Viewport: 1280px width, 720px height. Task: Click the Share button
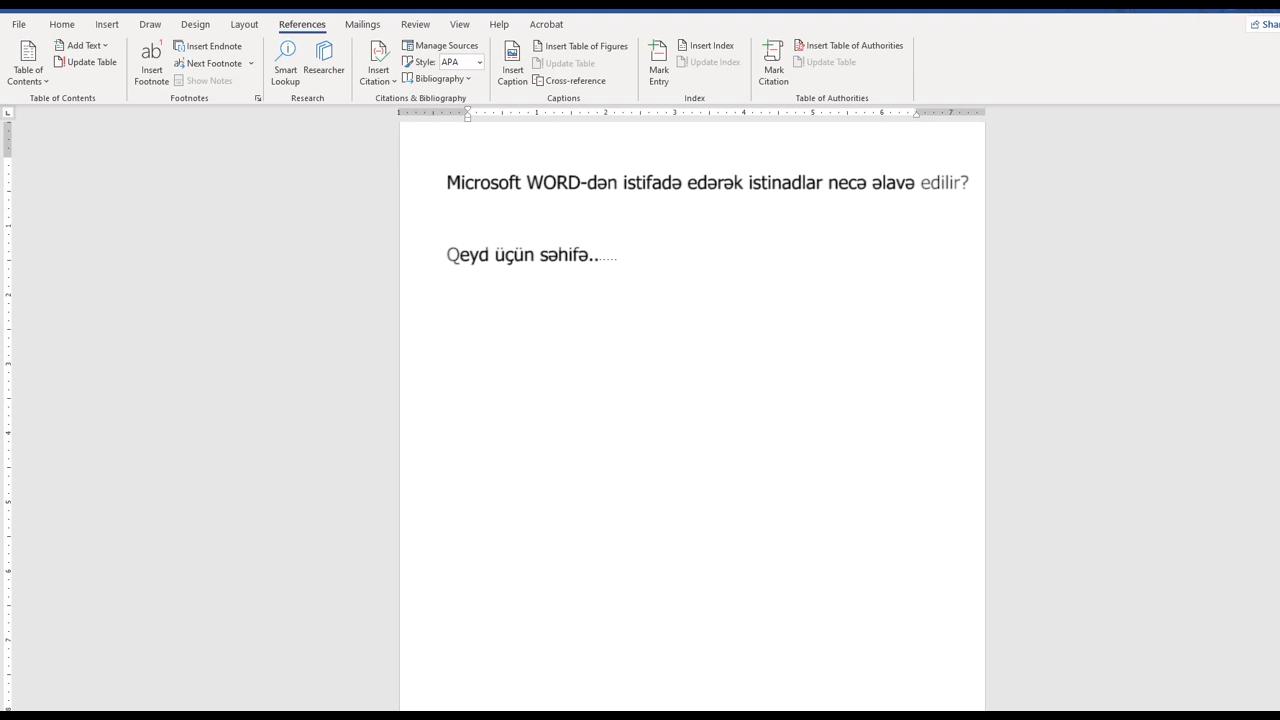tap(1264, 24)
